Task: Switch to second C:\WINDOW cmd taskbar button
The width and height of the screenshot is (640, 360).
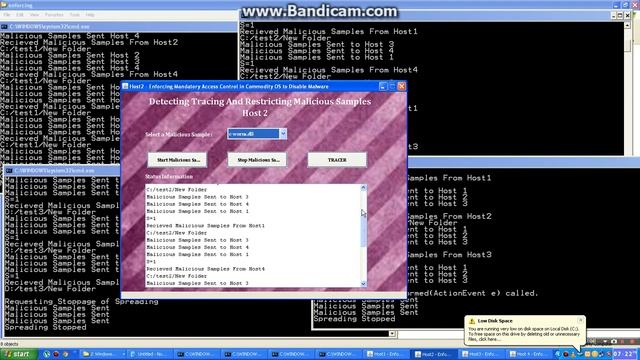Action: coord(244,354)
